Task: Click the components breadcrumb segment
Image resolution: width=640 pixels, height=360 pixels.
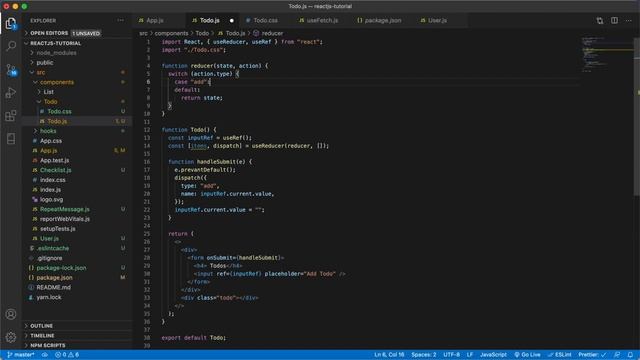Action: 171,33
